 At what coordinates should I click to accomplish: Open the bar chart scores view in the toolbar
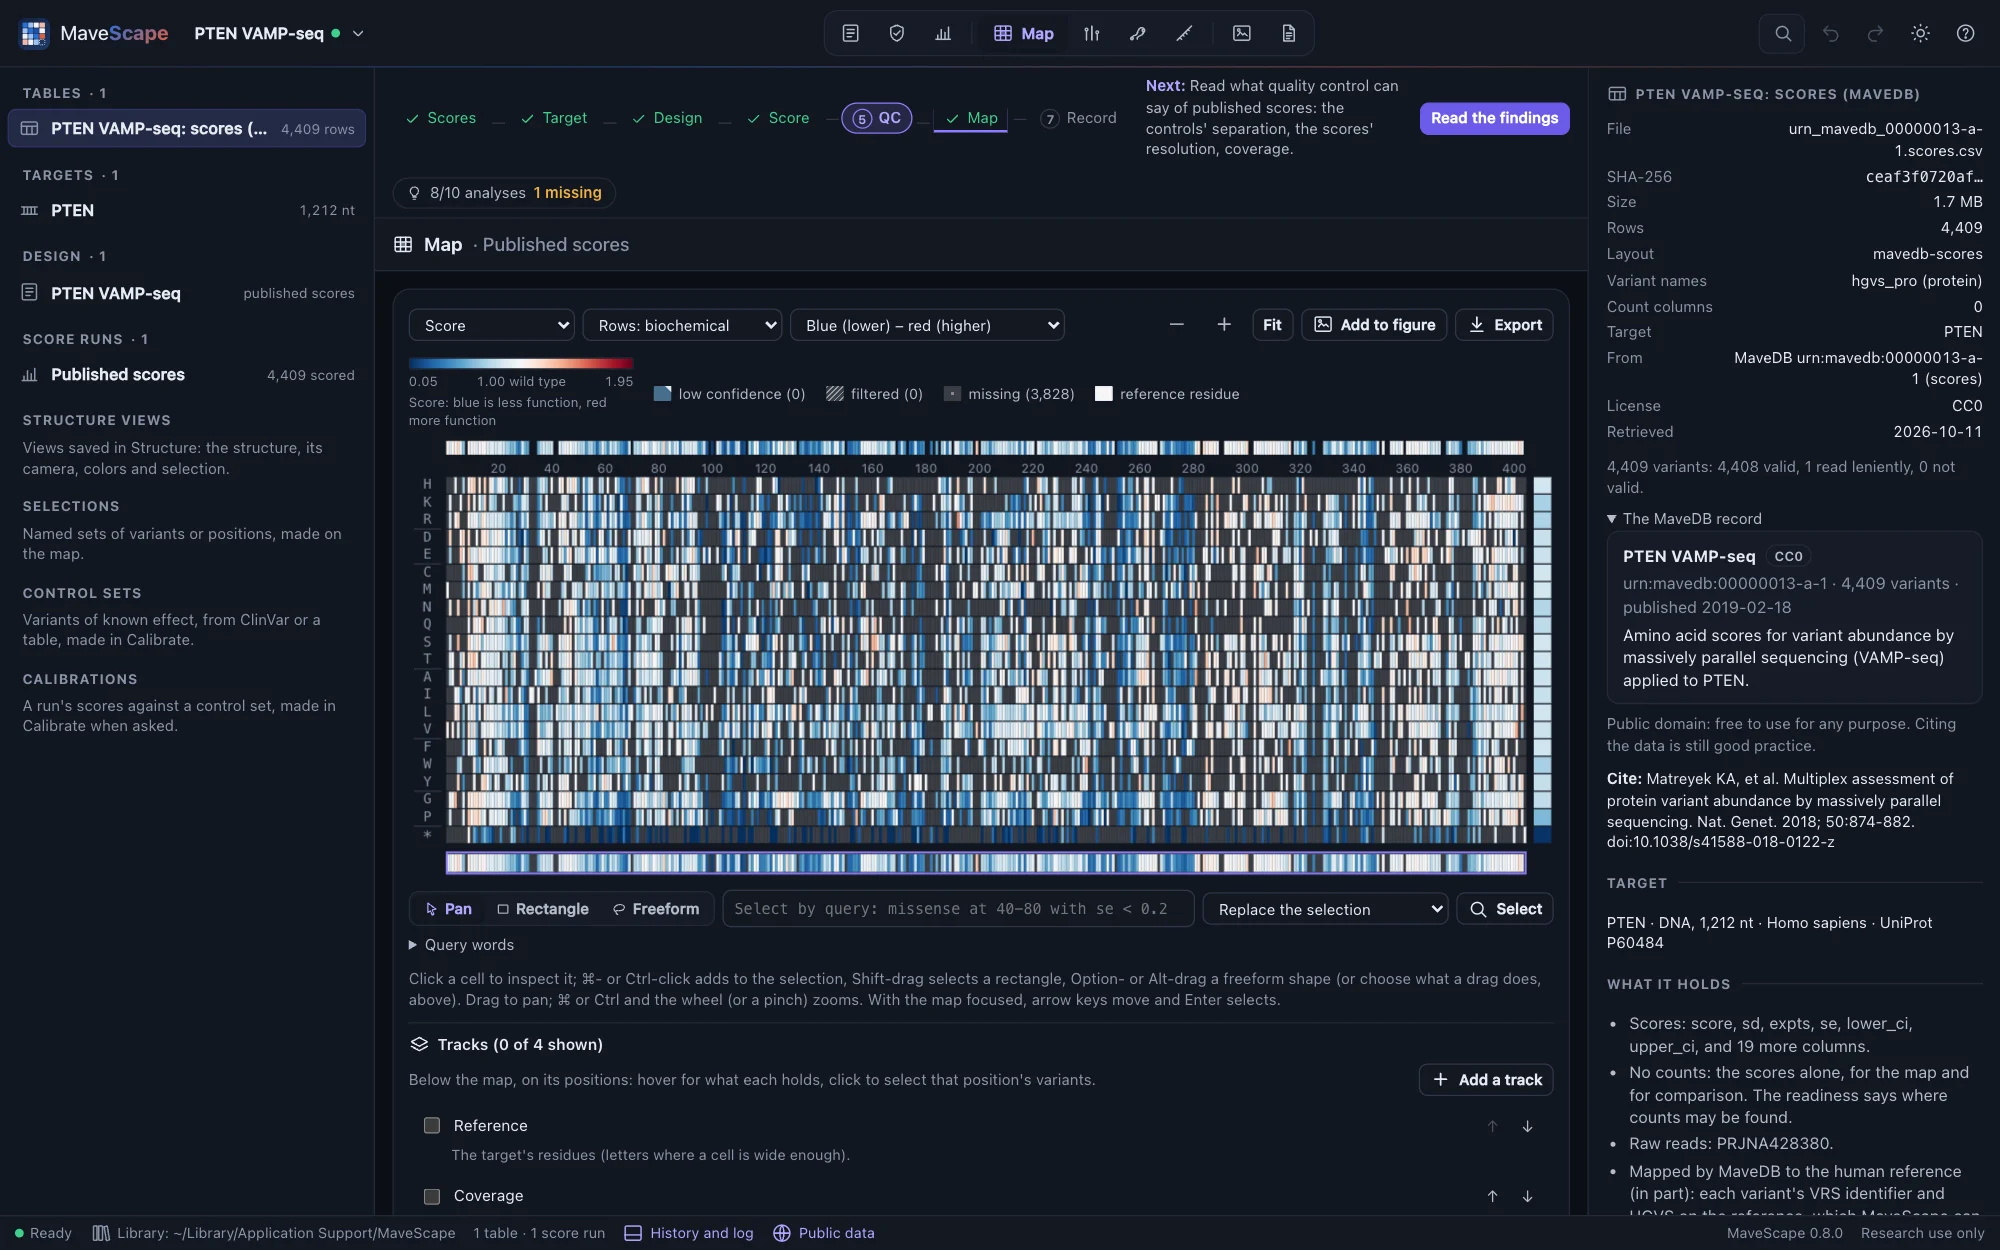pos(943,33)
